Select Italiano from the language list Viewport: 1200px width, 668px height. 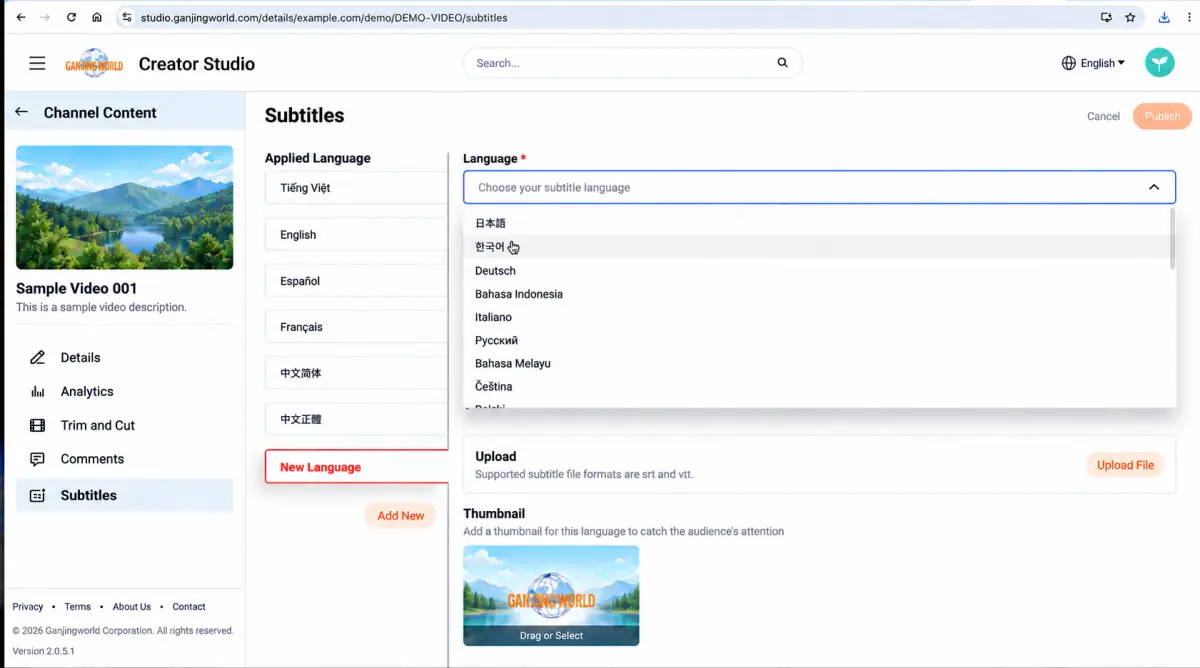815,317
